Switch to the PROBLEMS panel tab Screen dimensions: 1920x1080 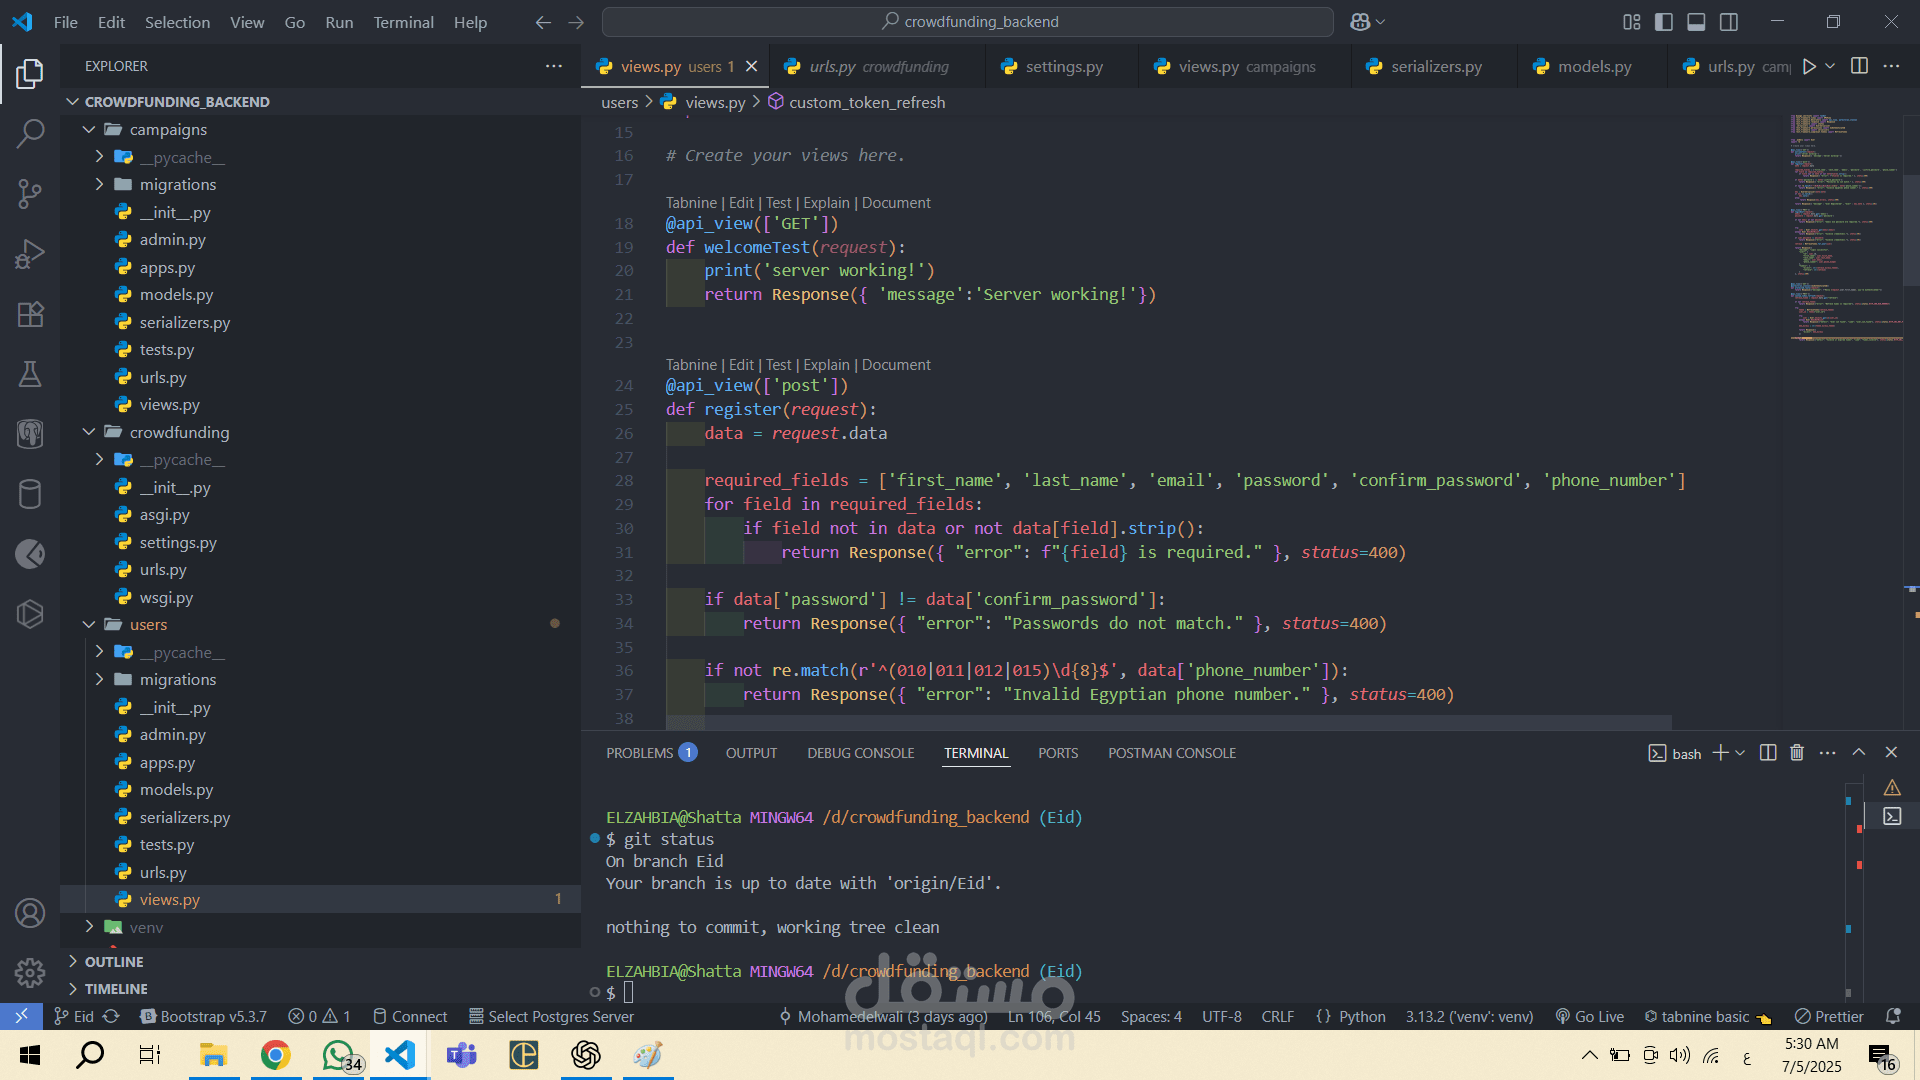coord(650,753)
